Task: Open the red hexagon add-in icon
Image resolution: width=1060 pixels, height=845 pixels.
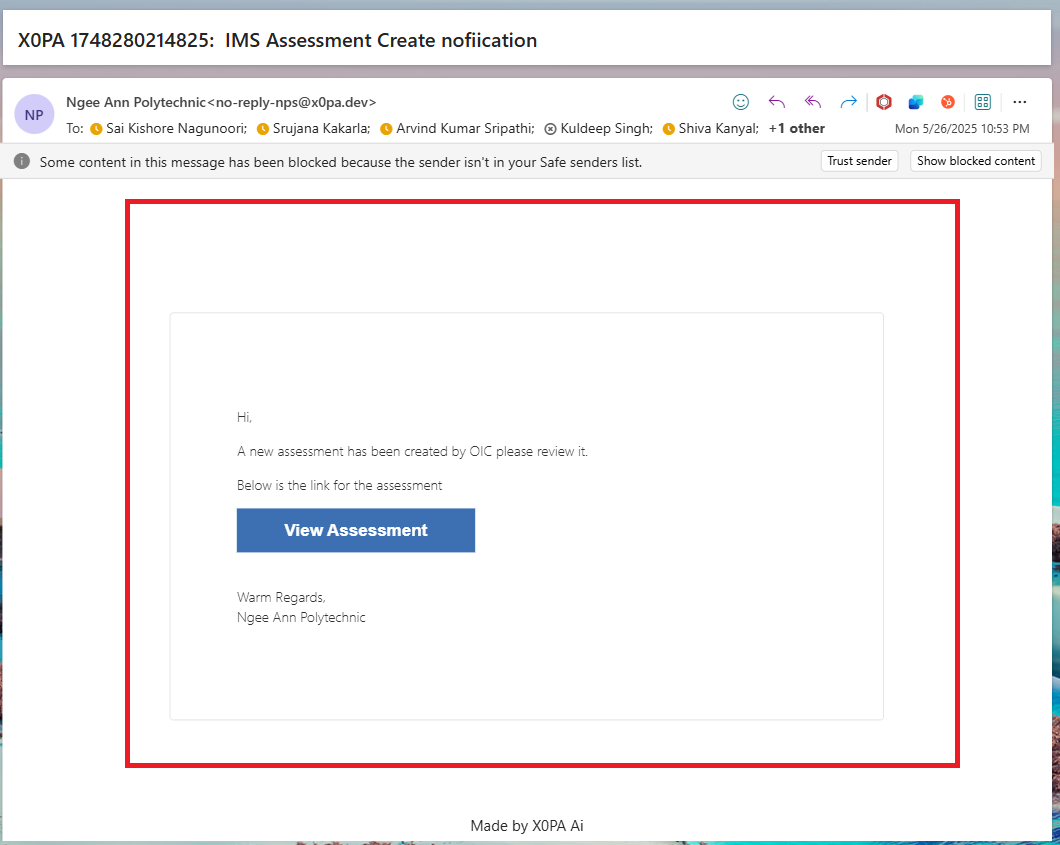Action: 884,102
